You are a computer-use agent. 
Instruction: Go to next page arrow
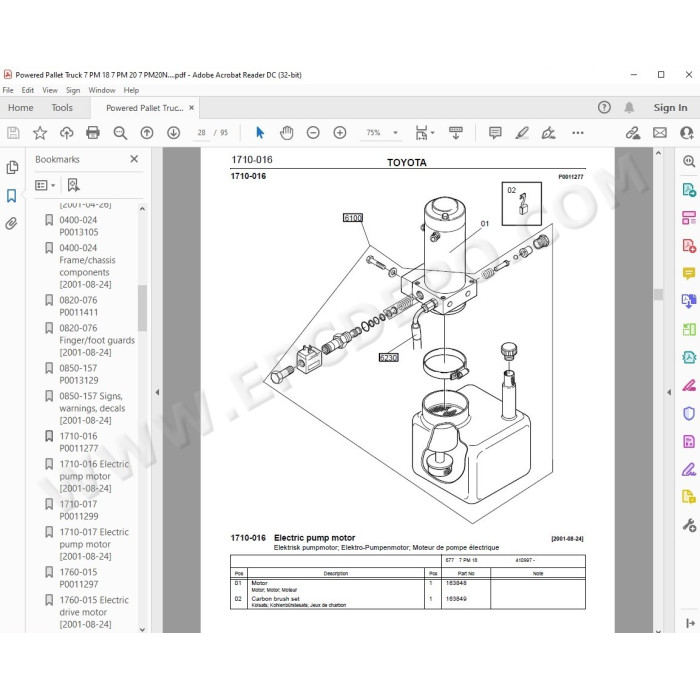[174, 133]
